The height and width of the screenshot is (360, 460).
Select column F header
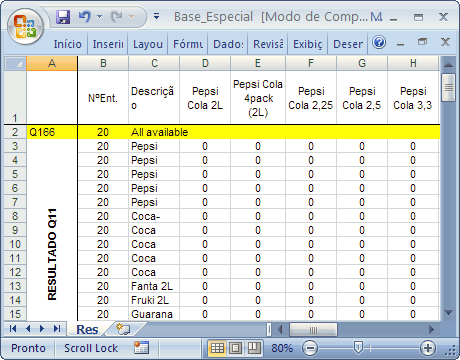[x=311, y=63]
